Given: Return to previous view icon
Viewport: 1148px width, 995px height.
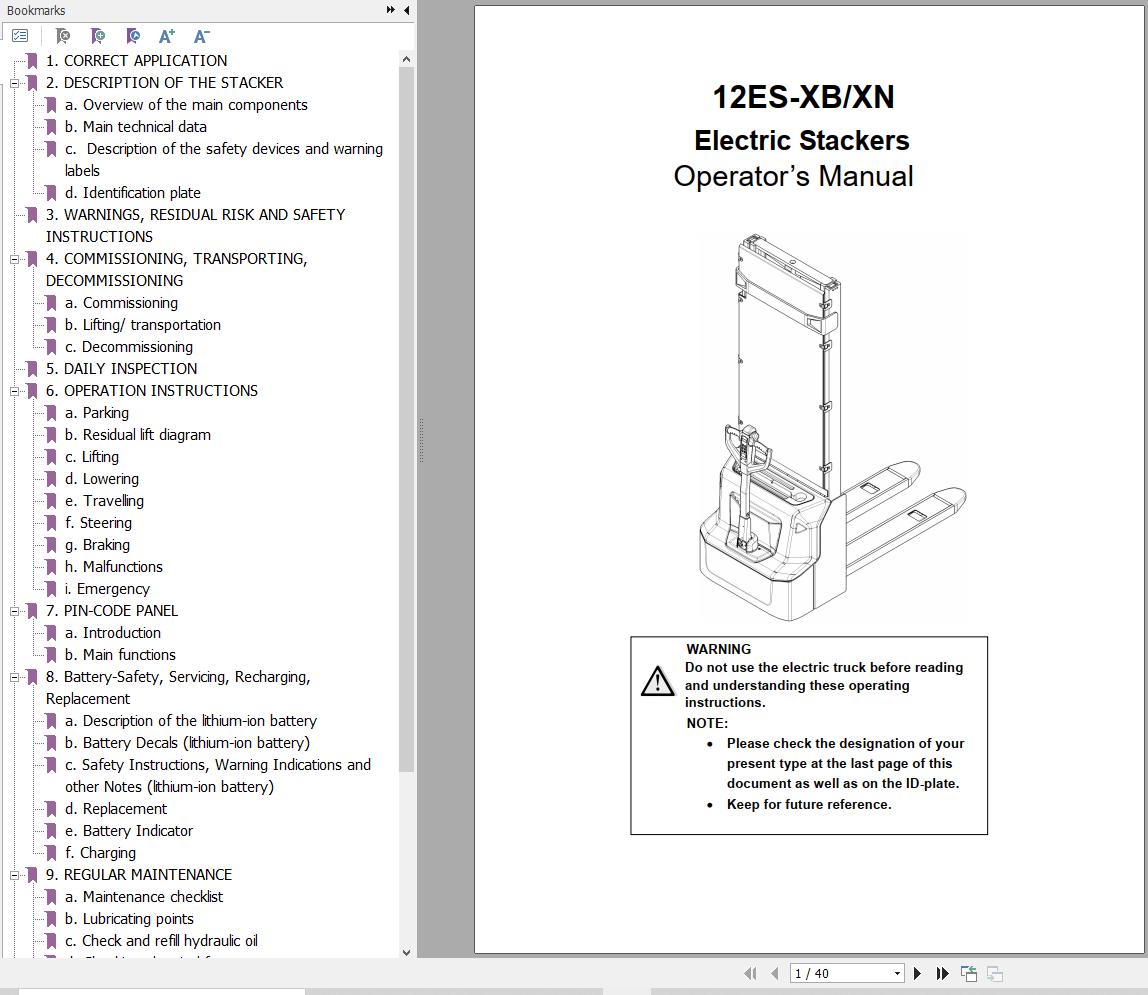Looking at the screenshot, I should click(x=968, y=972).
